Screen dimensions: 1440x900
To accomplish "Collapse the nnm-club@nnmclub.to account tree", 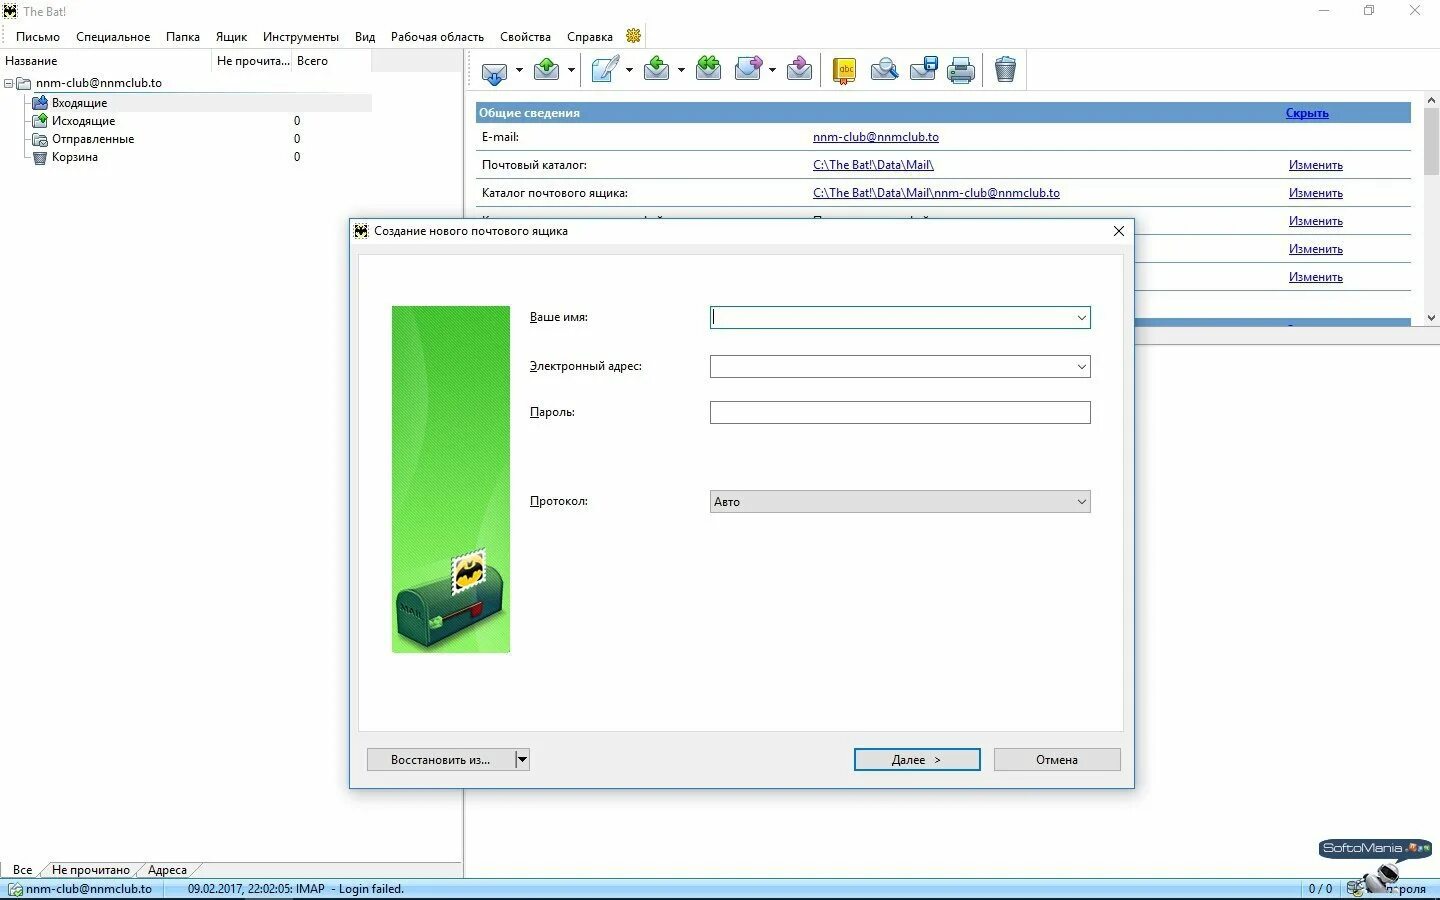I will click(x=9, y=83).
